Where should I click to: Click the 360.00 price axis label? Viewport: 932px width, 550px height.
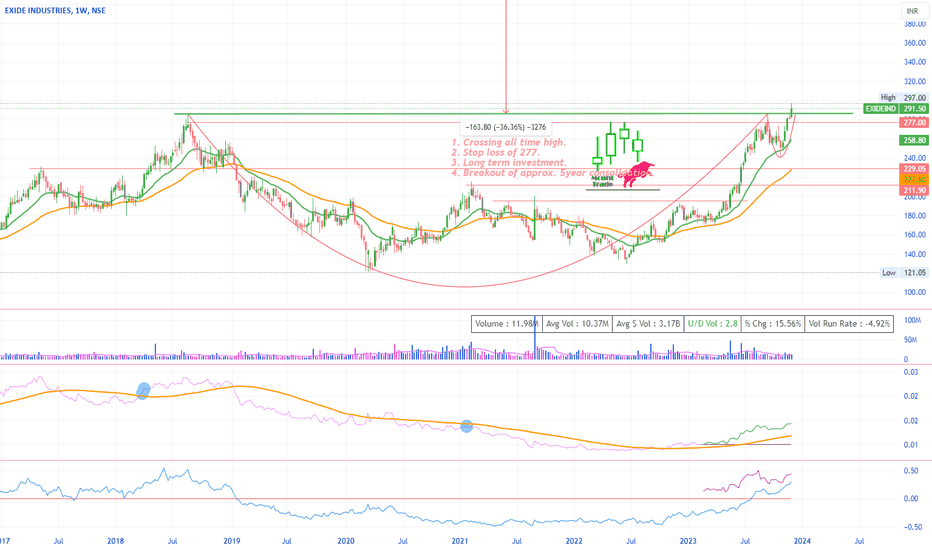click(x=915, y=43)
